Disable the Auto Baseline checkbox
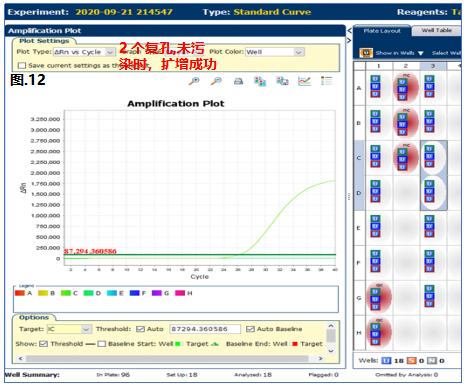Screen dimensions: 467x389 click(x=250, y=329)
